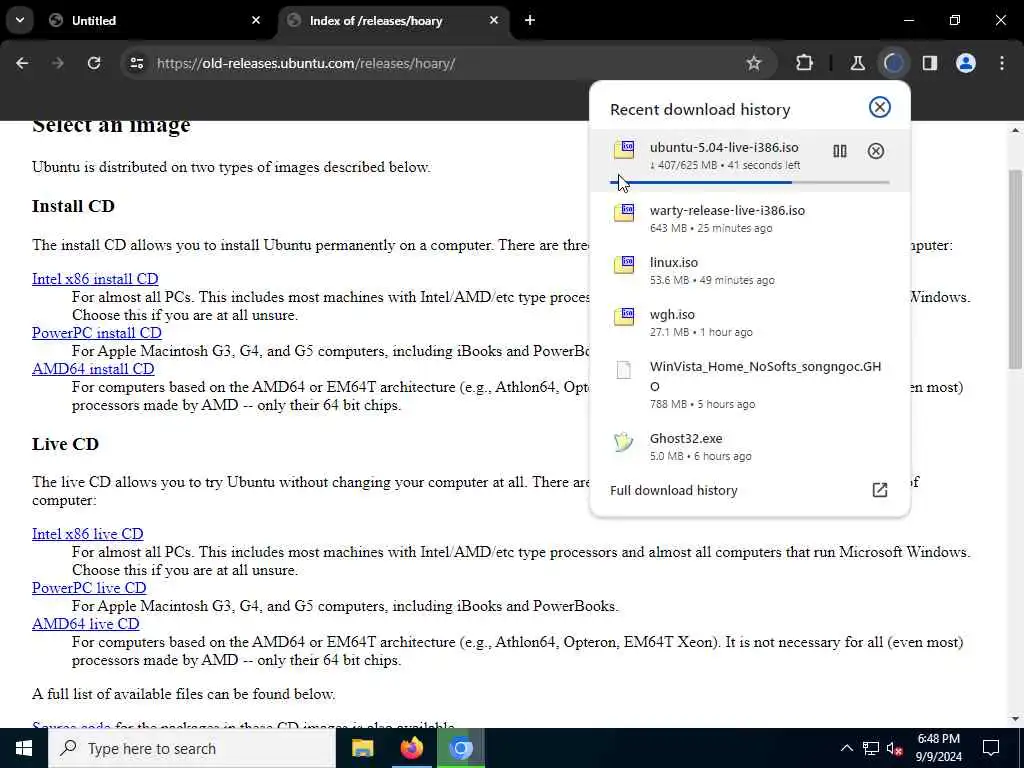Open WinVista_Home_NoSofts_songngoc.GHO entry
This screenshot has width=1024, height=768.
click(750, 384)
